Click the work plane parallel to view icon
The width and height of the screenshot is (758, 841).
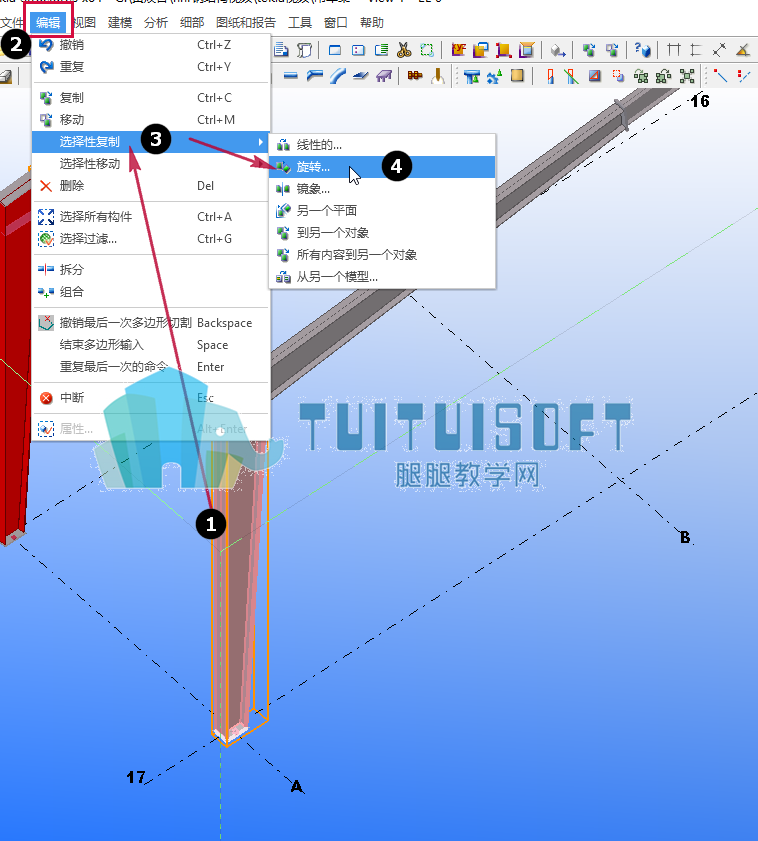tap(481, 50)
